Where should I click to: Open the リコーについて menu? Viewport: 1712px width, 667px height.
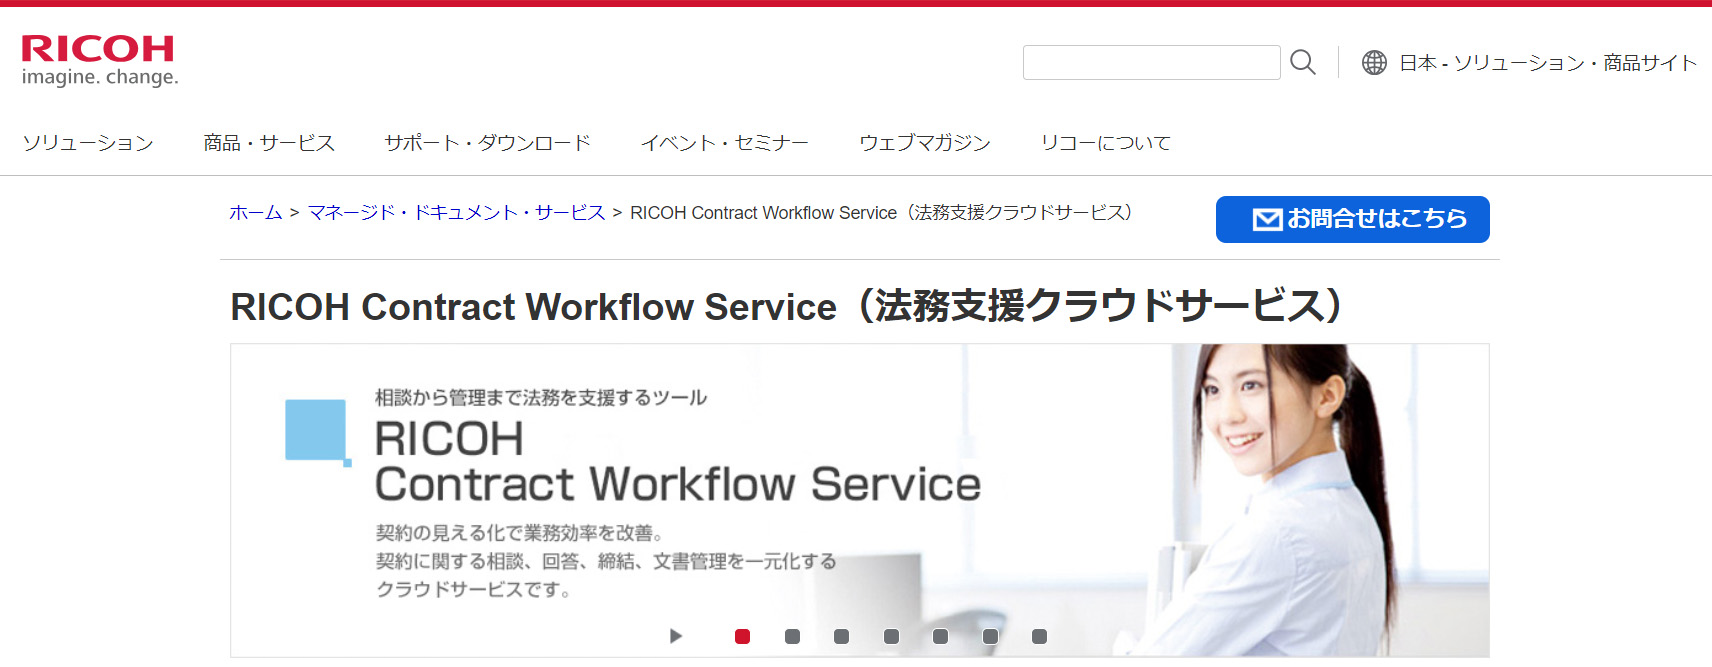tap(1105, 143)
